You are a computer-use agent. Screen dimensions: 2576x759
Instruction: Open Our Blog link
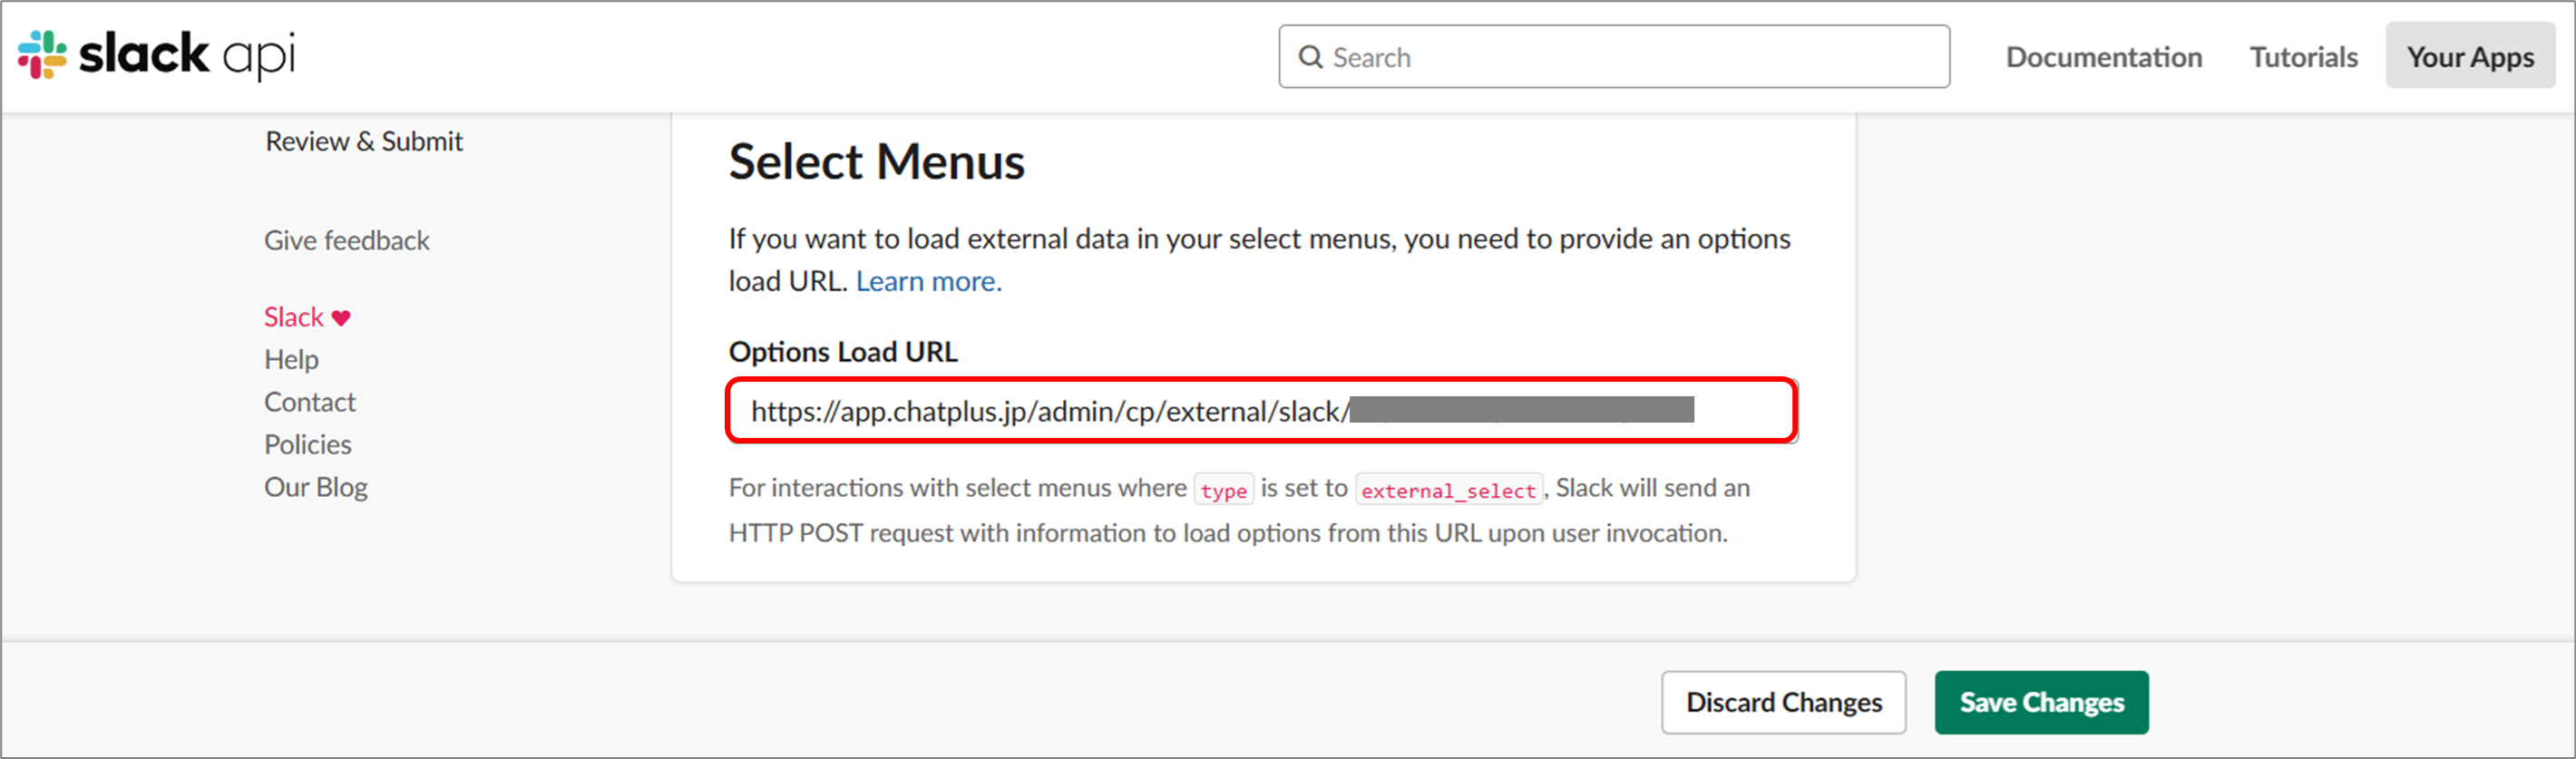316,487
